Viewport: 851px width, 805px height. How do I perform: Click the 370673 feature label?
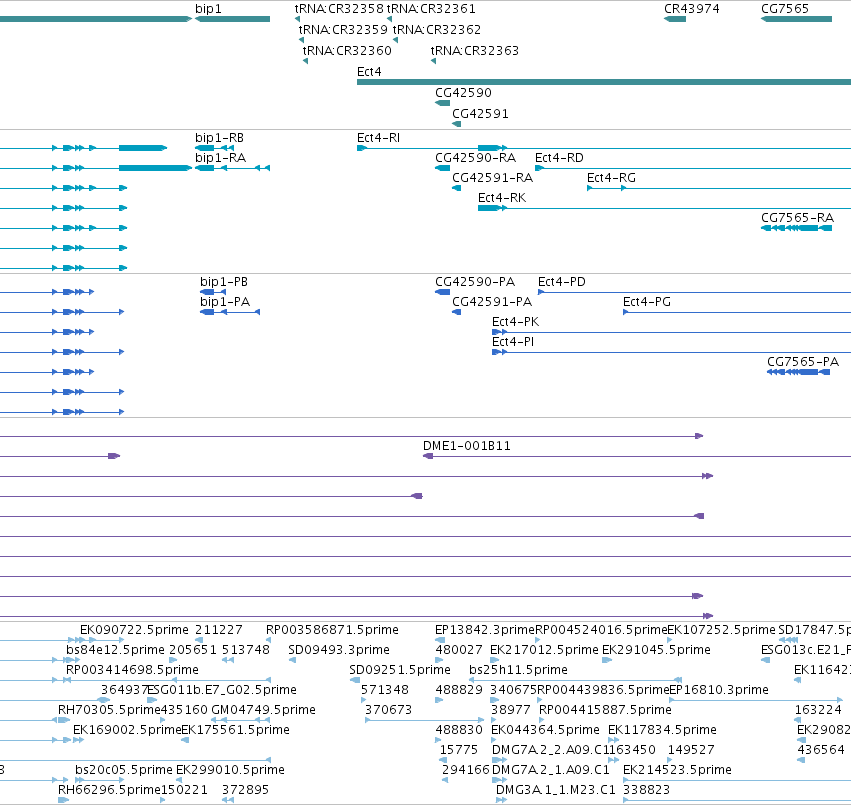point(389,711)
